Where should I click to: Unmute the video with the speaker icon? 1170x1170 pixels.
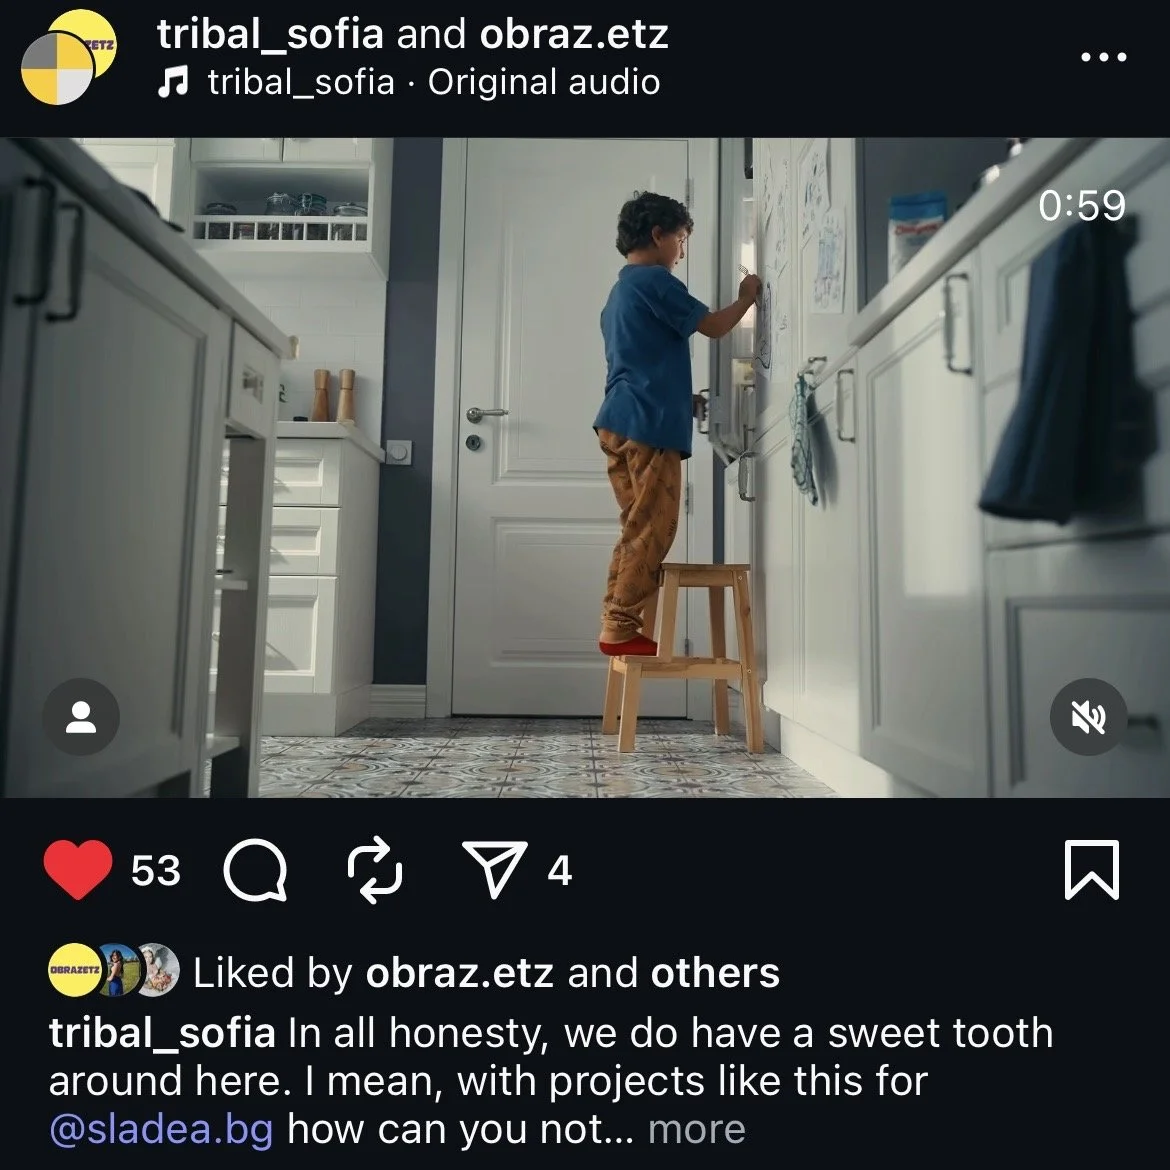(x=1089, y=717)
